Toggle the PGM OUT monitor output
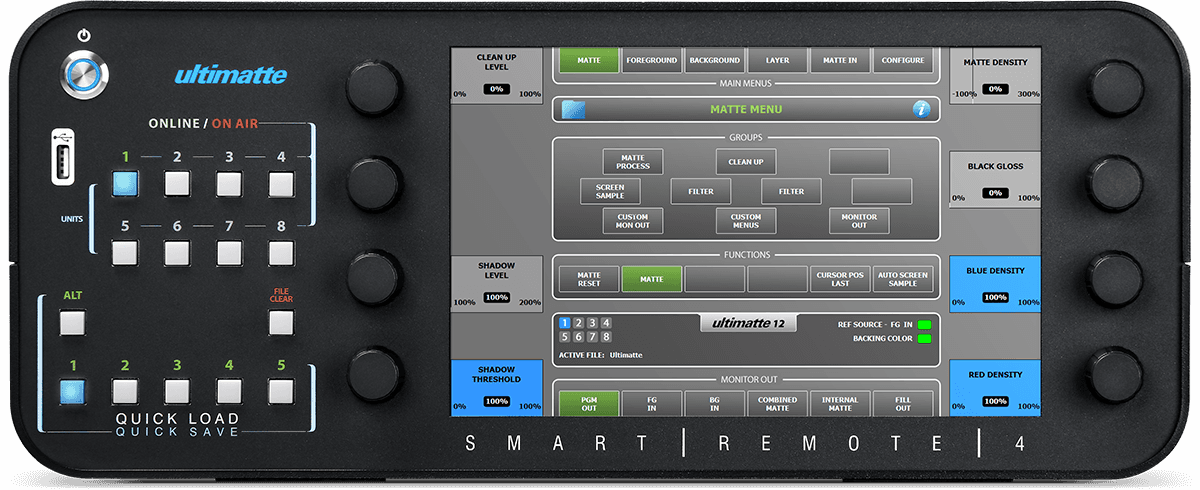1200x490 pixels. point(589,403)
